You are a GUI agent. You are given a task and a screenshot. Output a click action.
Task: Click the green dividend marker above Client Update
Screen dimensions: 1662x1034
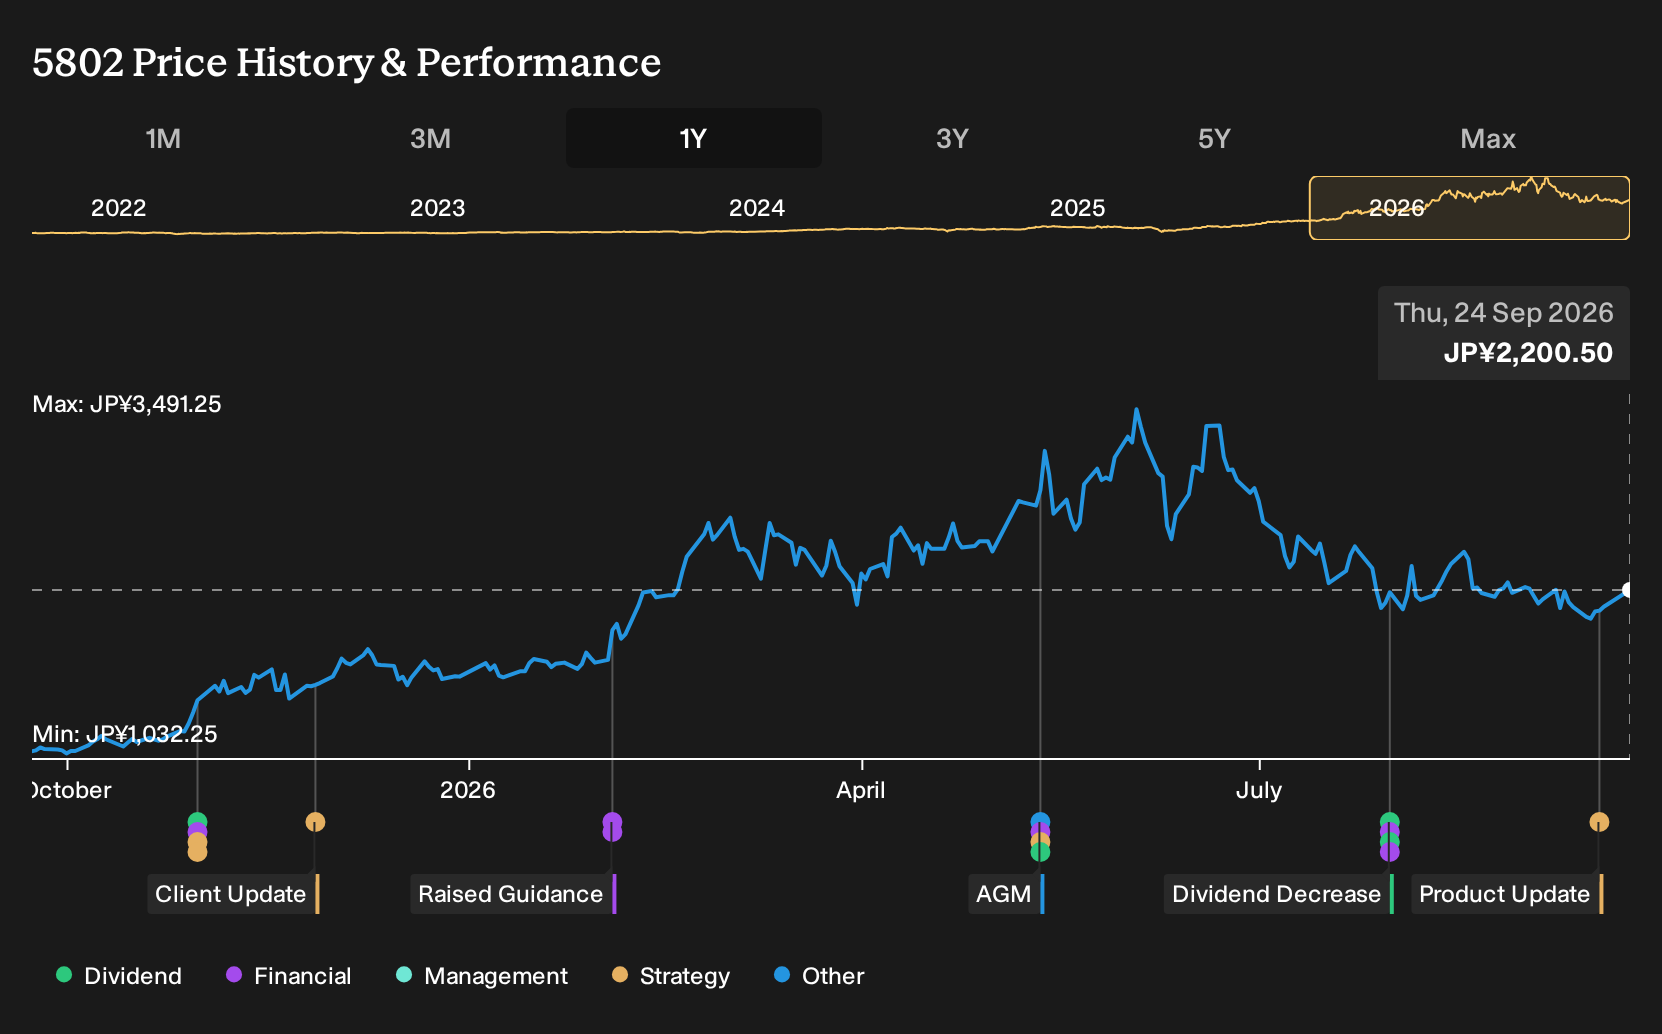[197, 822]
